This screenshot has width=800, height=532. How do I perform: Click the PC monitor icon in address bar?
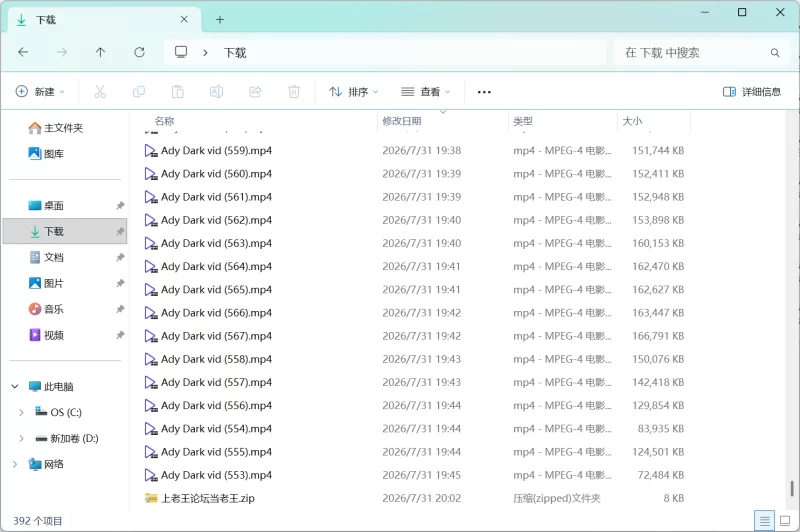click(x=181, y=52)
